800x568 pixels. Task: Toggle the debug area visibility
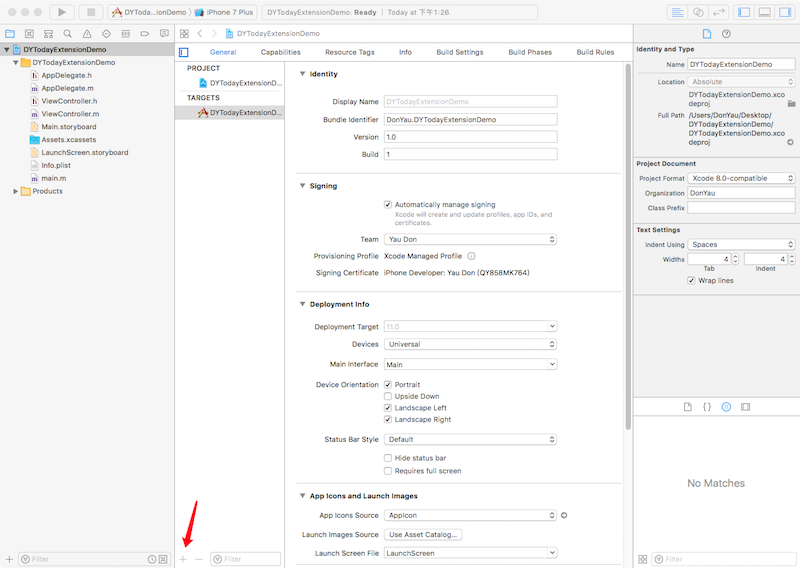point(765,12)
